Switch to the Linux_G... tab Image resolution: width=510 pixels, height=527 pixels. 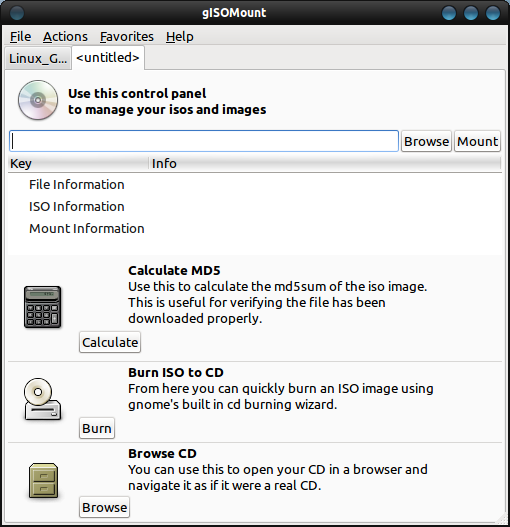(x=38, y=58)
